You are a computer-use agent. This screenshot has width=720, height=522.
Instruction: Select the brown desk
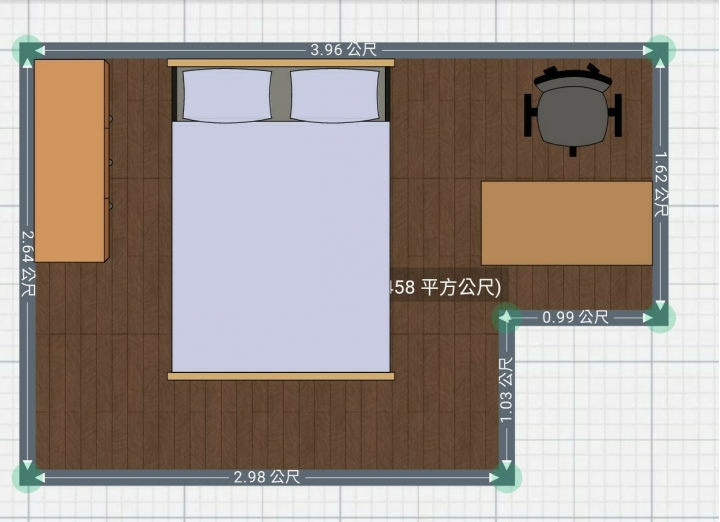click(567, 223)
